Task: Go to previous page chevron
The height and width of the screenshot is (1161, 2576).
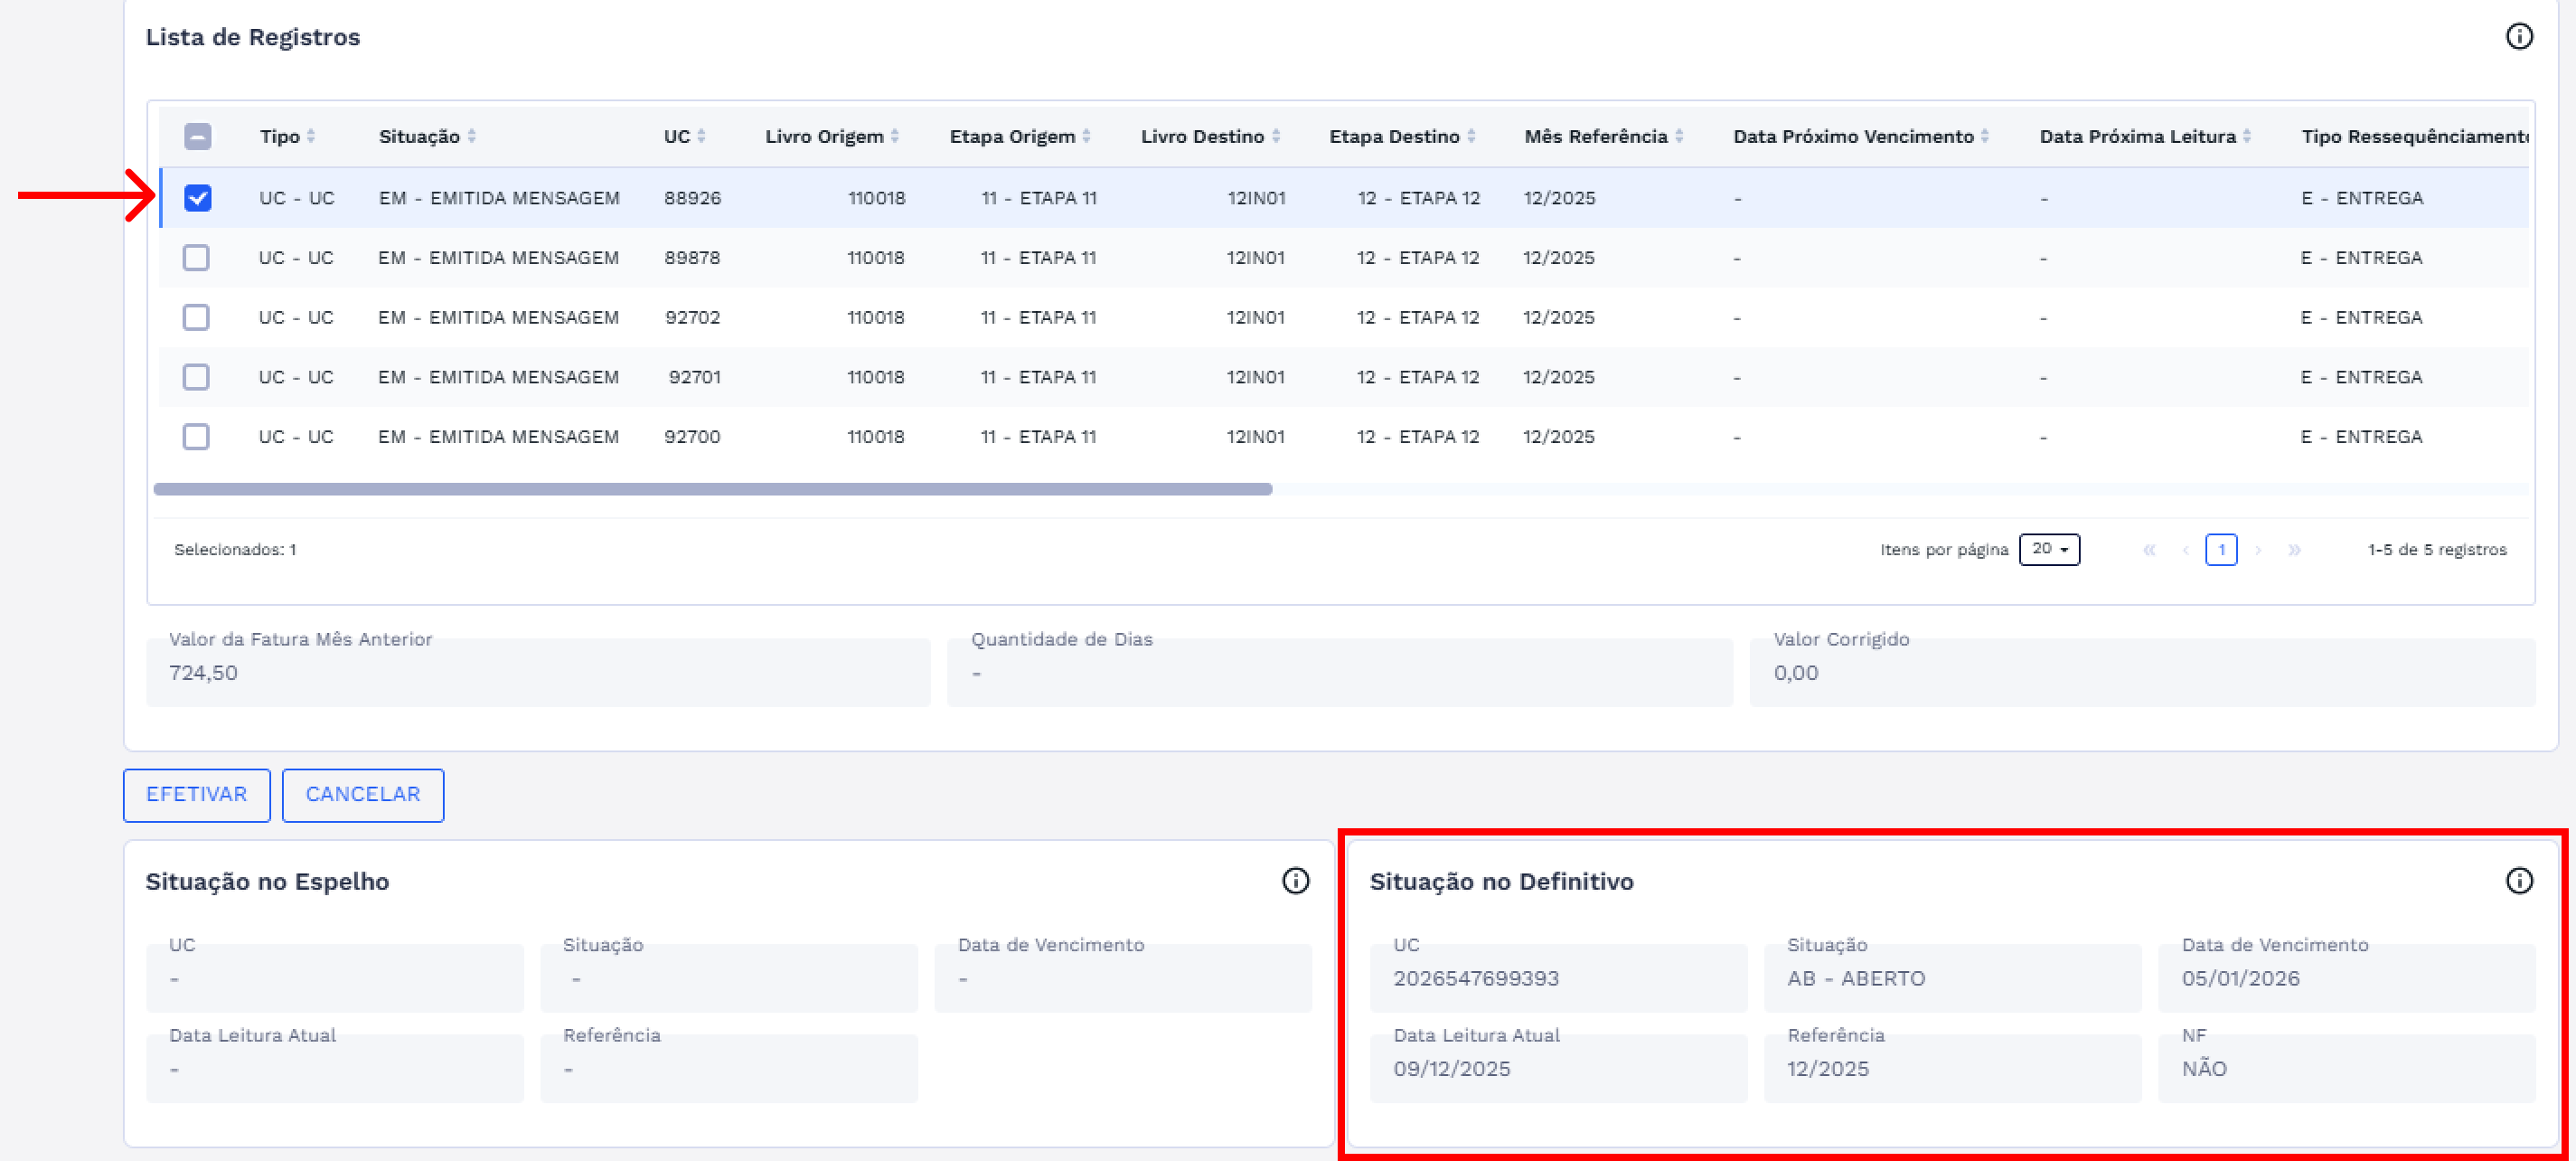Action: [x=2185, y=550]
